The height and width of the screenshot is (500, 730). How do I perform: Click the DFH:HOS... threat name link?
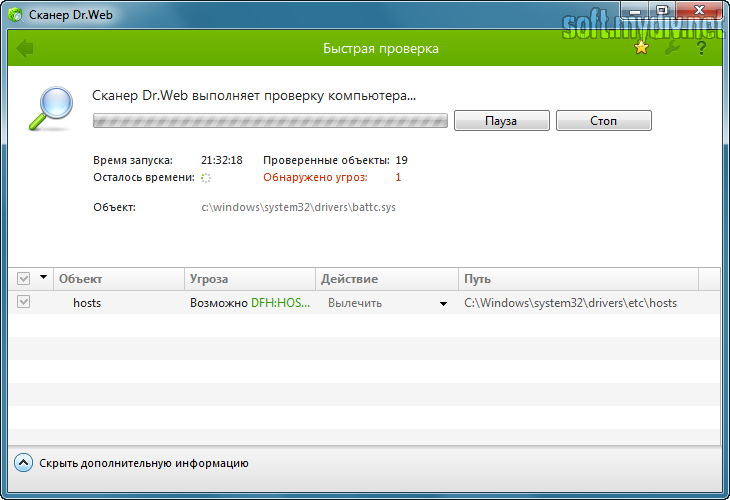[x=280, y=303]
